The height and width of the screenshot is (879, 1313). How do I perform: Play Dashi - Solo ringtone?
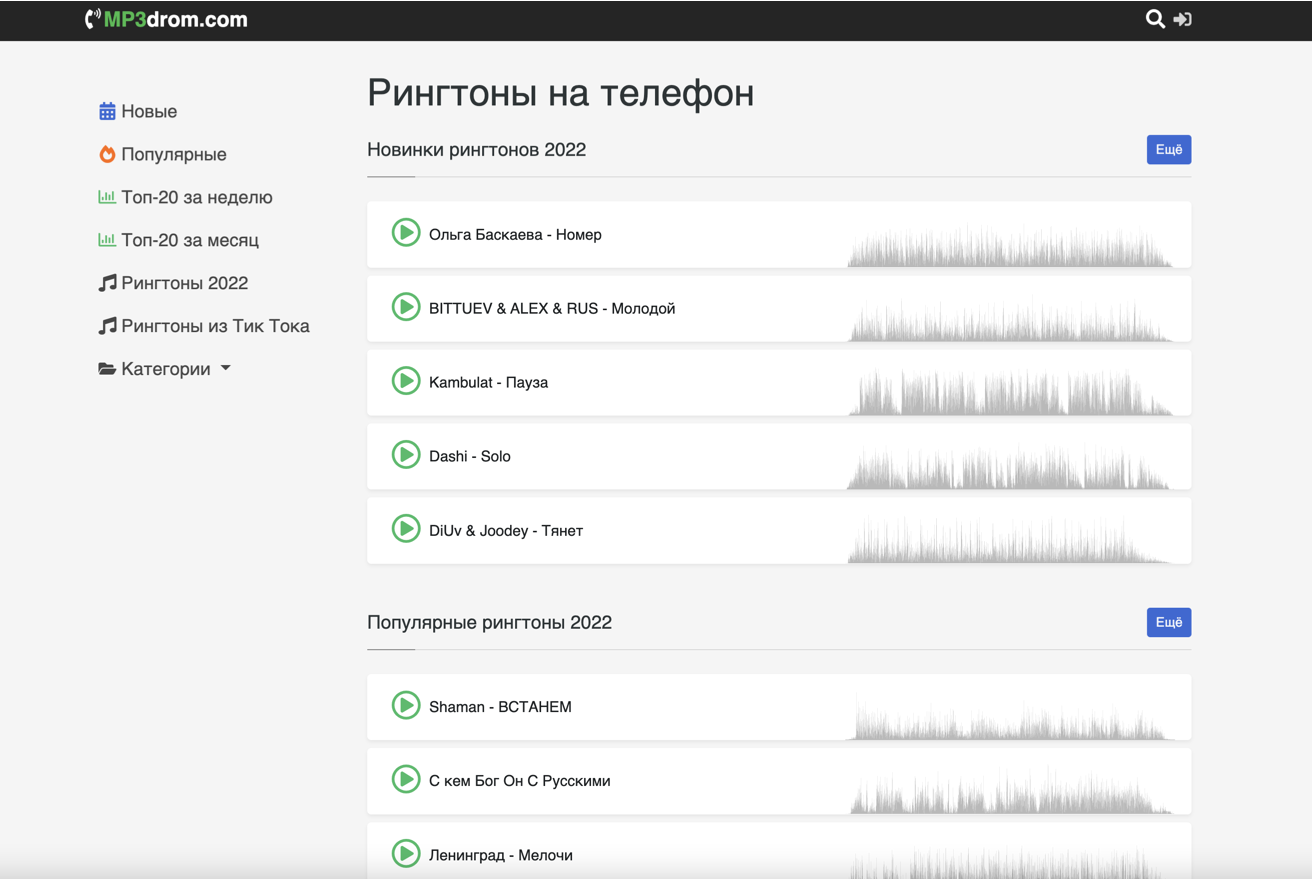point(405,455)
